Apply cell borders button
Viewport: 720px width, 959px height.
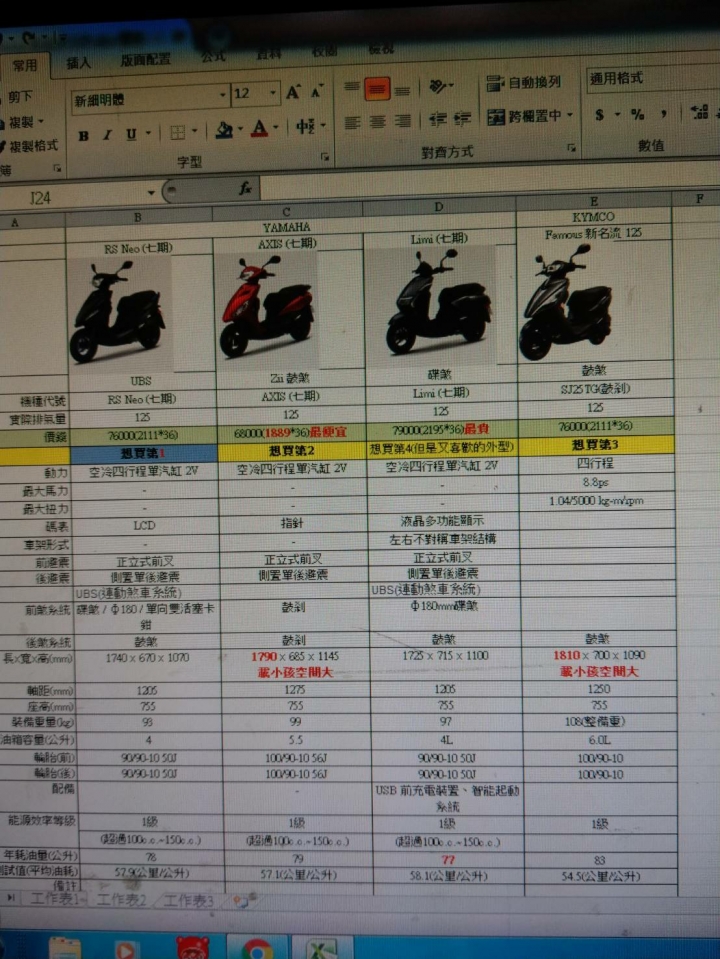click(177, 133)
